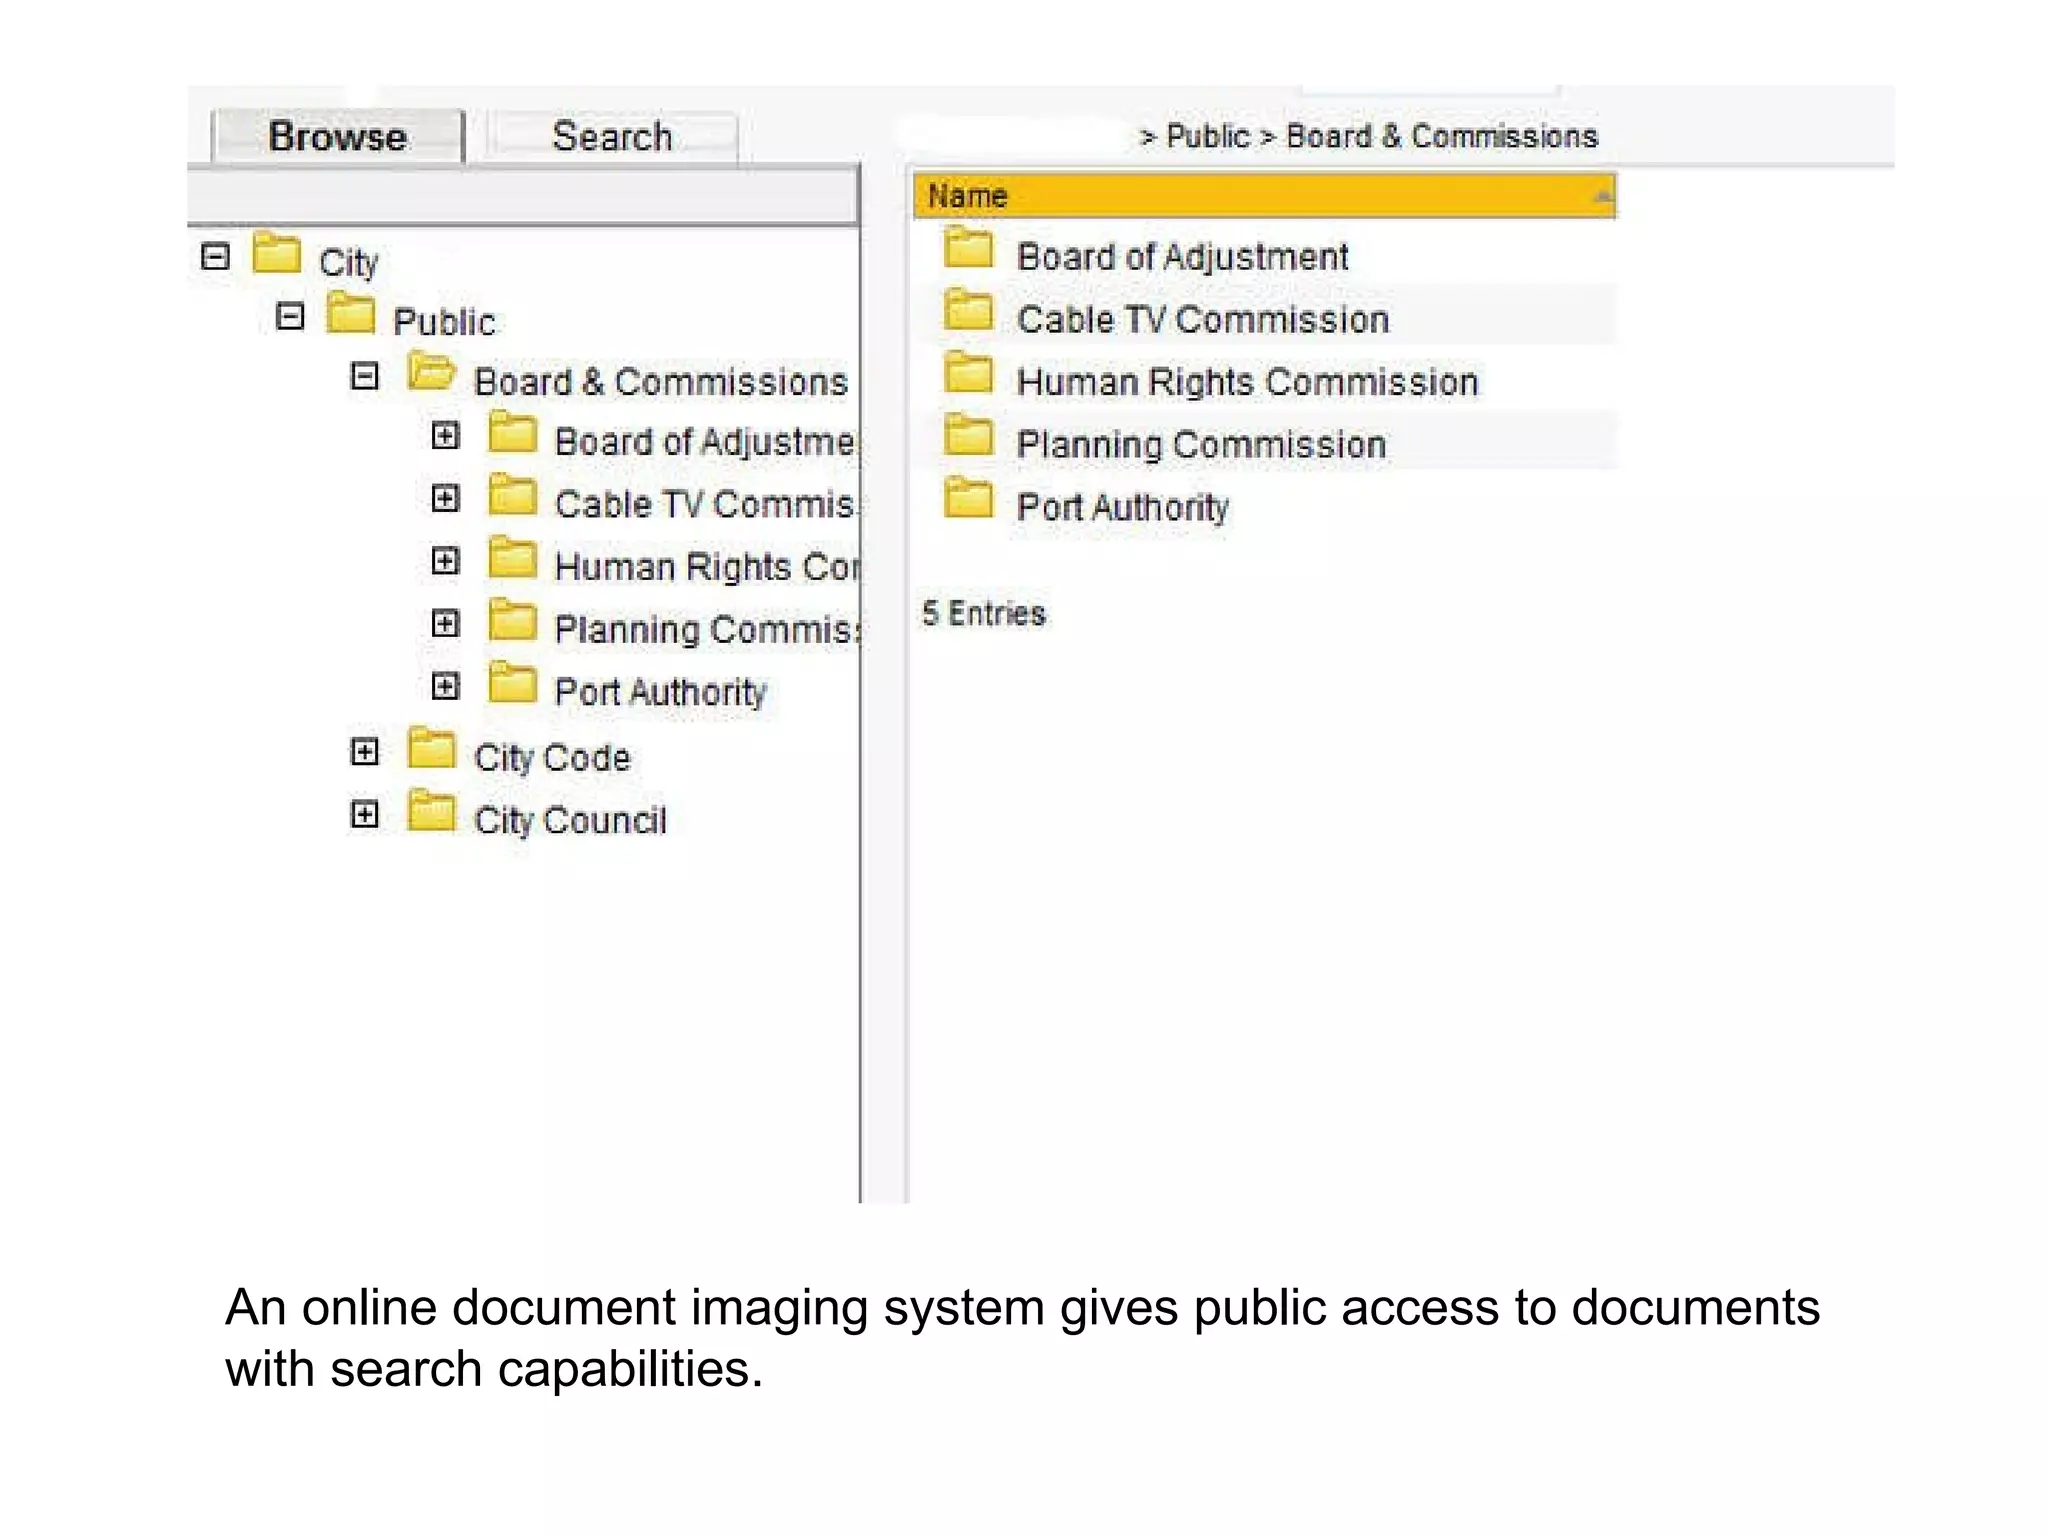Click the City folder icon
The image size is (2048, 1536).
click(x=276, y=252)
